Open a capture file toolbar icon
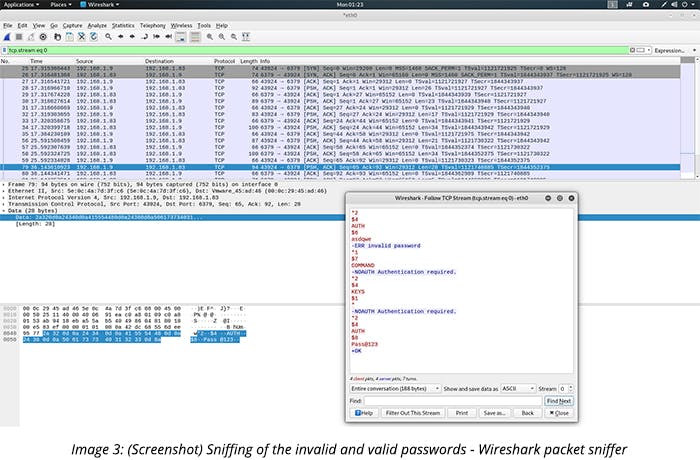Viewport: 700px width, 460px height. [x=58, y=37]
